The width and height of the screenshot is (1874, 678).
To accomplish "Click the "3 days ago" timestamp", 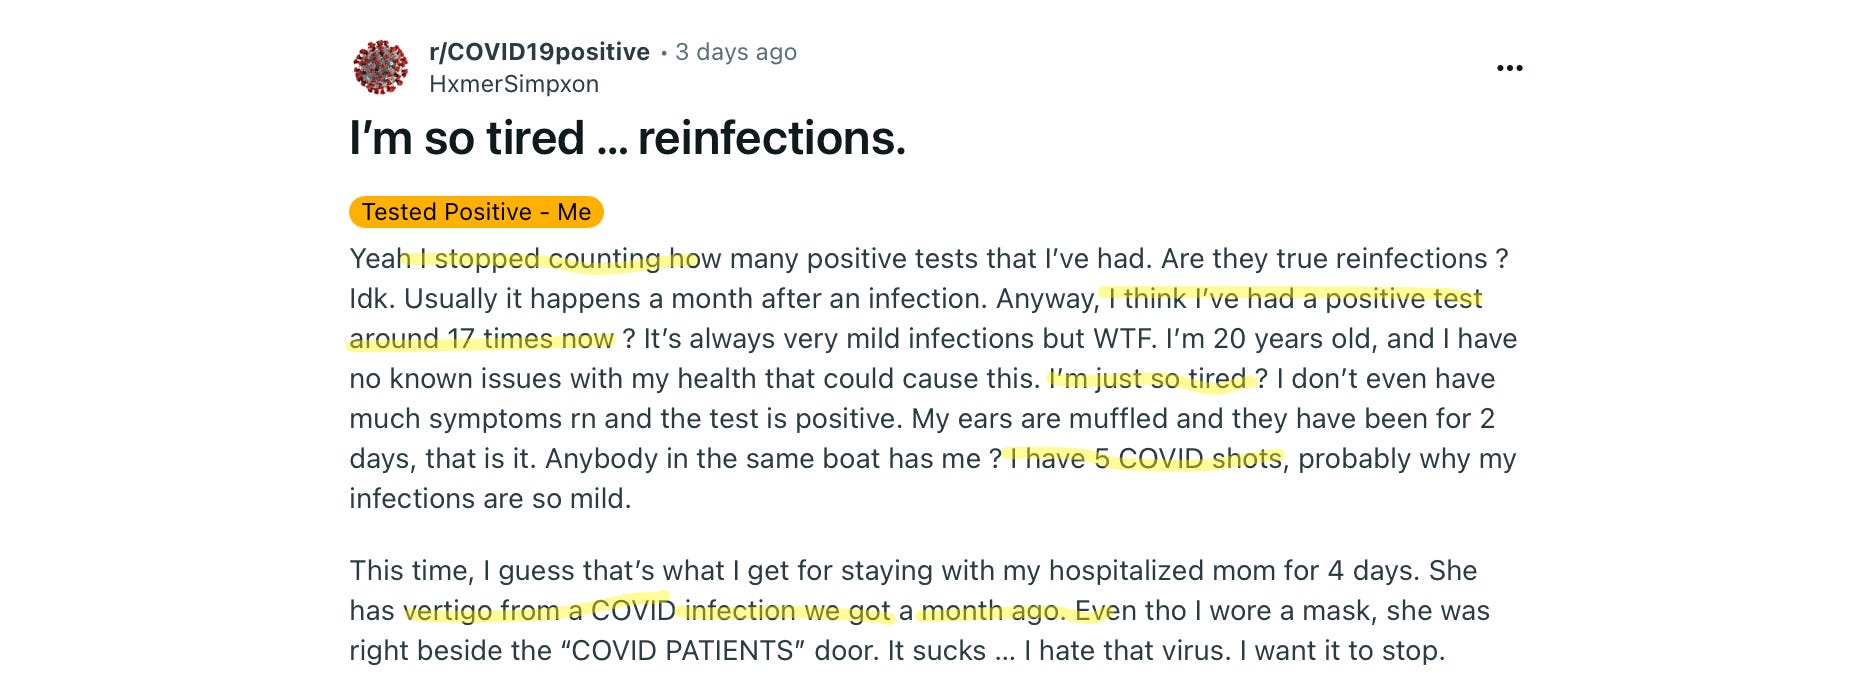I will click(736, 52).
